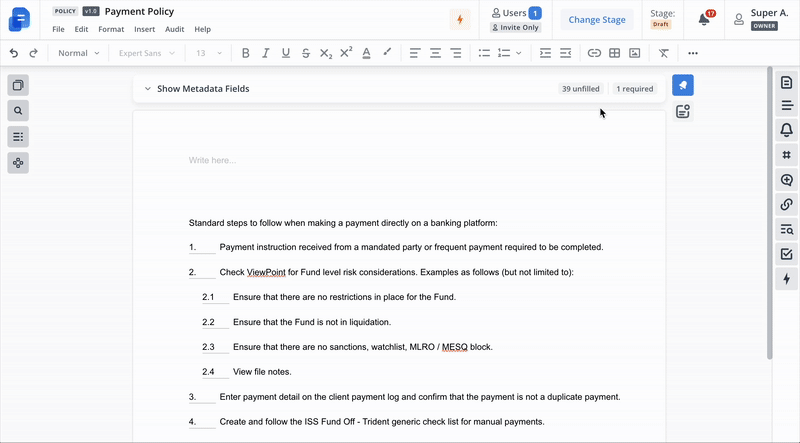This screenshot has height=443, width=800.
Task: Open the zoom-in magnifier in right sidebar
Action: (786, 180)
